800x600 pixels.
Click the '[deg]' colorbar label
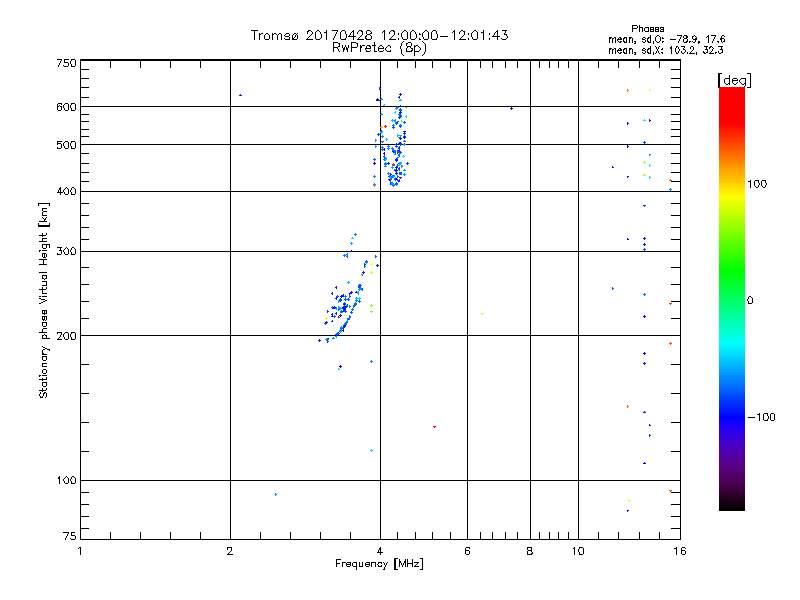734,80
